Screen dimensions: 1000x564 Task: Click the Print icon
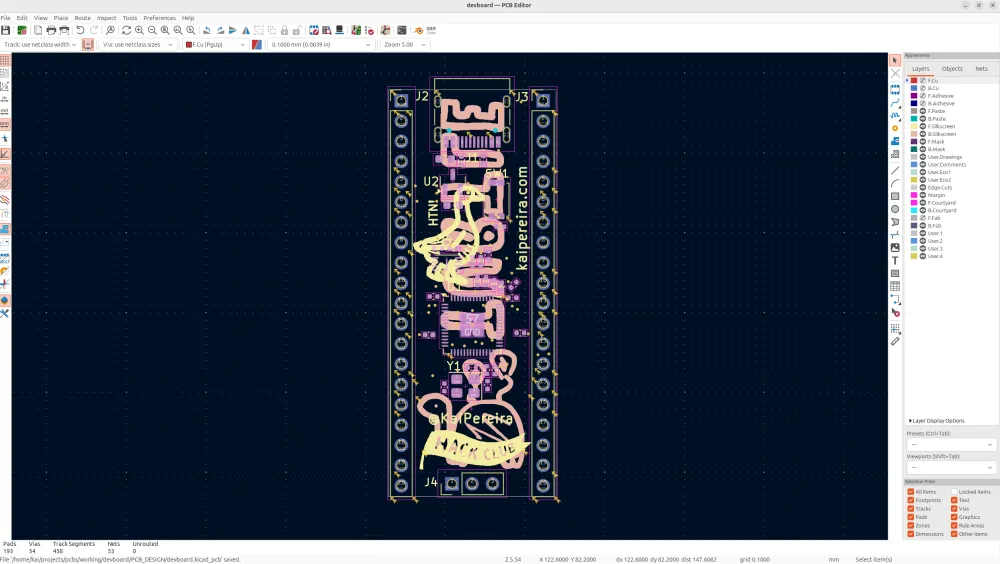pos(51,31)
